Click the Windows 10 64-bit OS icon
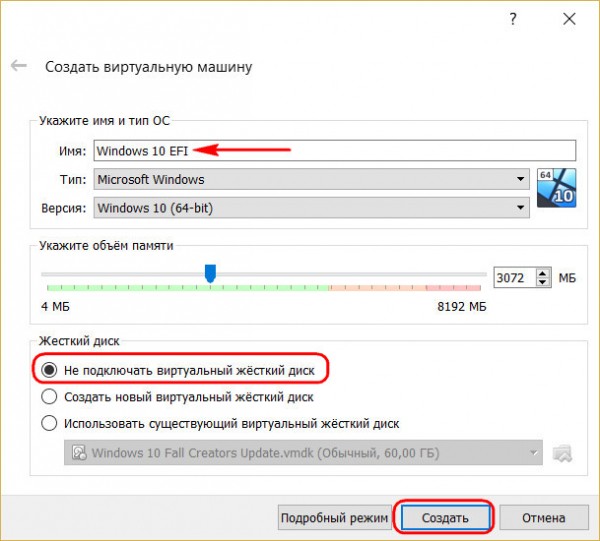The image size is (600, 541). pyautogui.click(x=556, y=188)
